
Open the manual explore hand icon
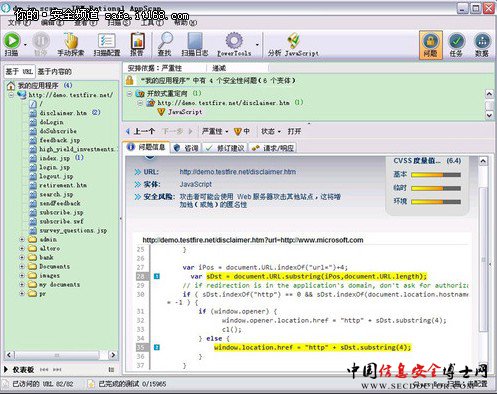pyautogui.click(x=71, y=41)
